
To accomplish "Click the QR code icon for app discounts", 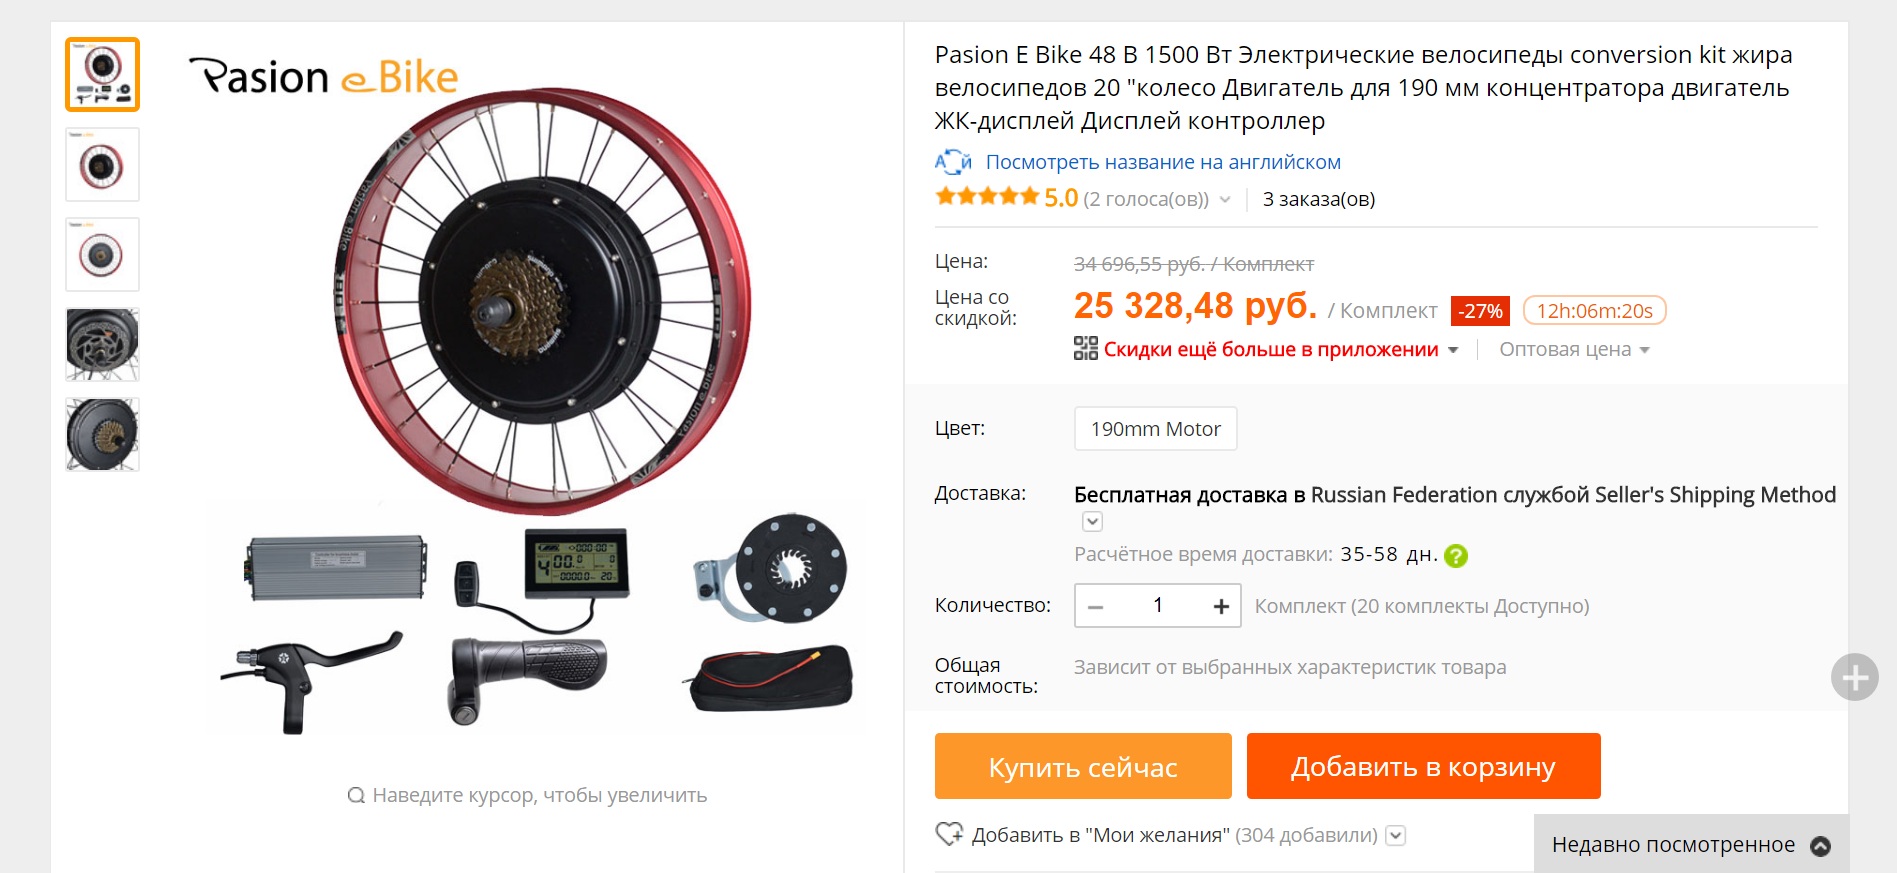I will click(x=1086, y=348).
